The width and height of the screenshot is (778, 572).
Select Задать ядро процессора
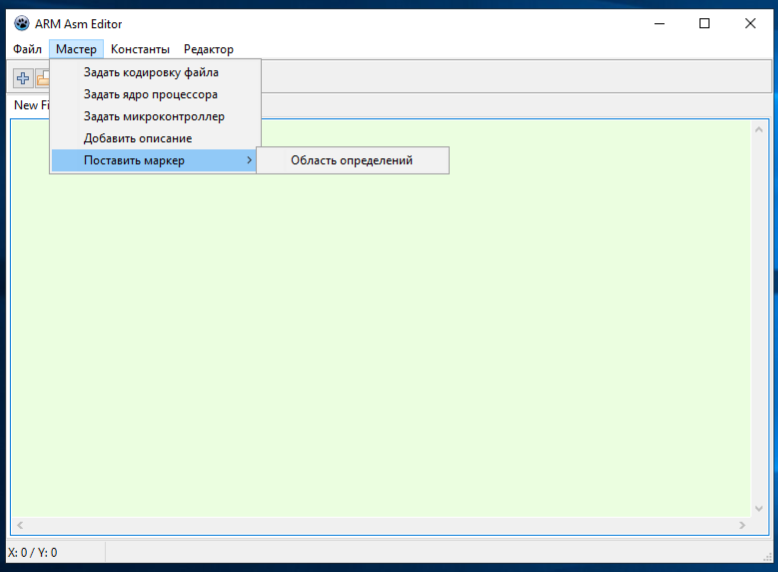pos(154,94)
